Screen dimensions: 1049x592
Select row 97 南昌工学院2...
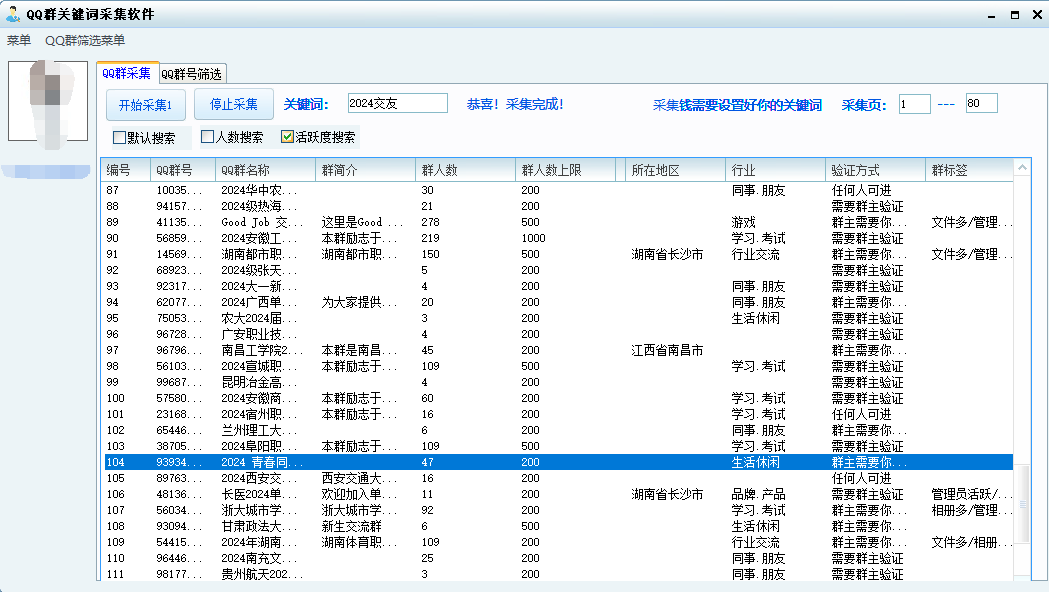coord(559,350)
